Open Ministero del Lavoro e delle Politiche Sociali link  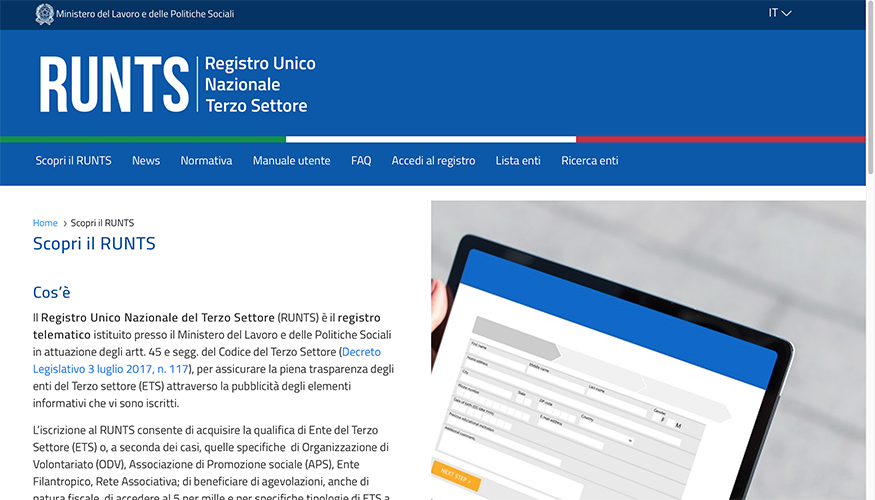point(145,14)
